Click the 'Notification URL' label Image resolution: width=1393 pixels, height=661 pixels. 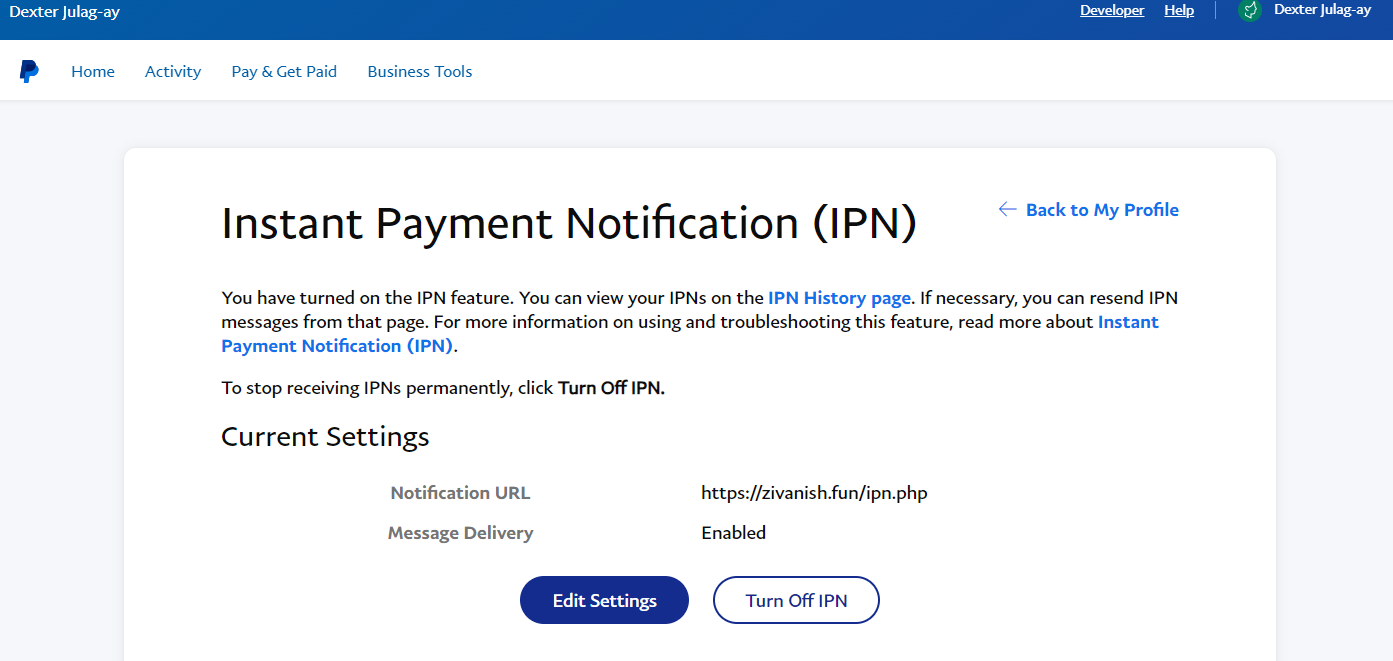tap(460, 493)
